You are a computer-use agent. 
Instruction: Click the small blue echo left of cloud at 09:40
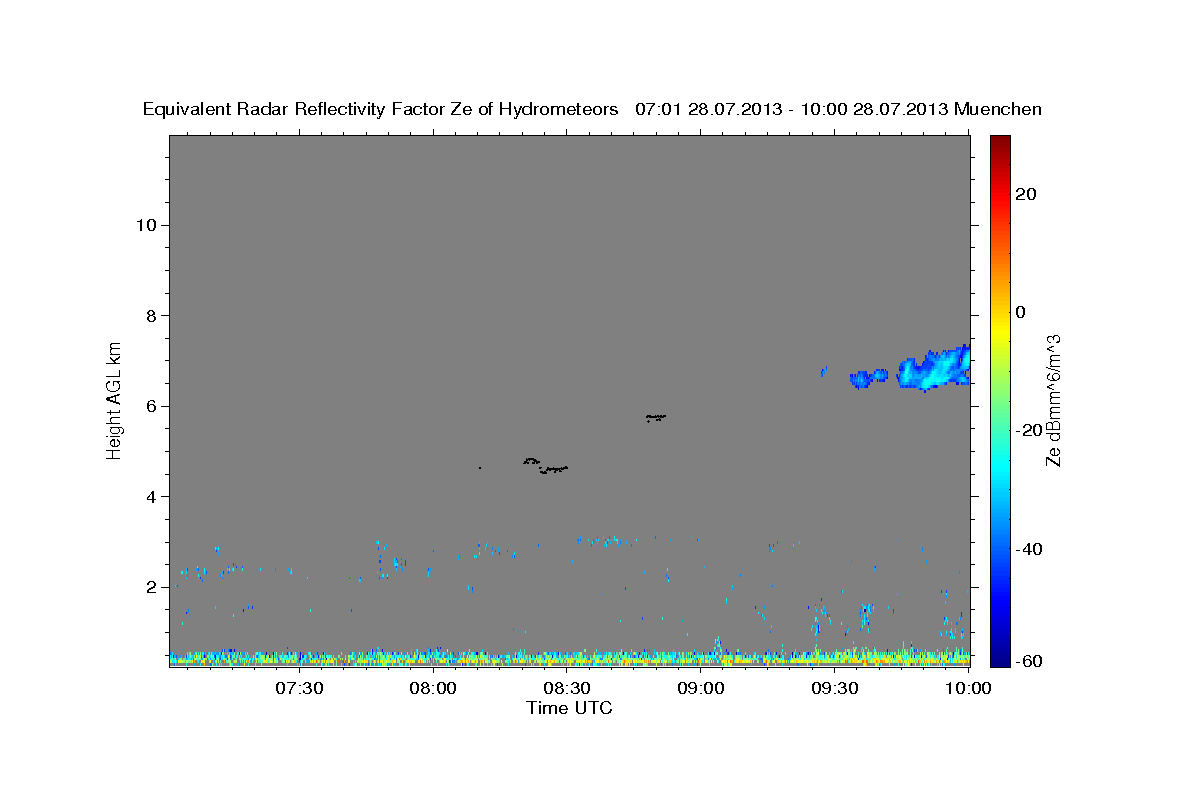(868, 378)
